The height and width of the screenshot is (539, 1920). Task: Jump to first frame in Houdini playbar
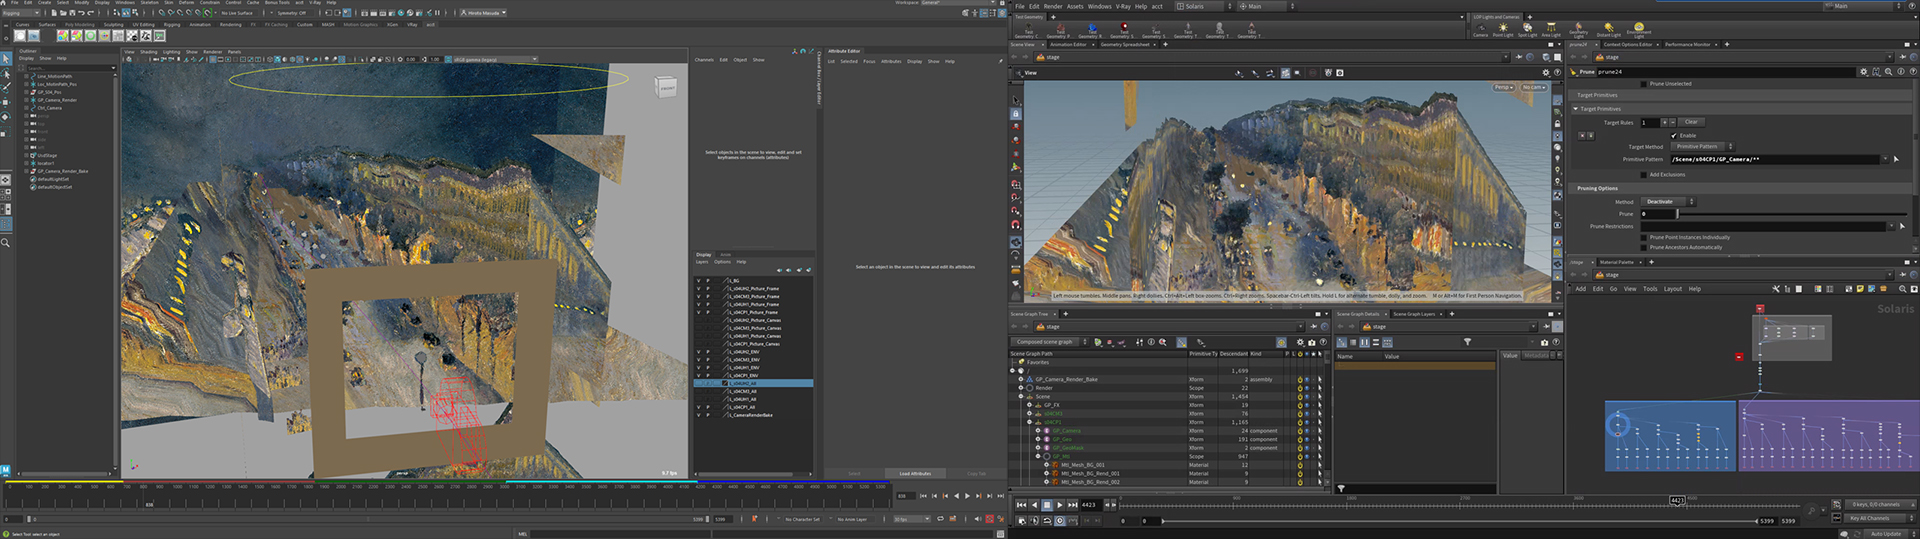[x=1021, y=505]
